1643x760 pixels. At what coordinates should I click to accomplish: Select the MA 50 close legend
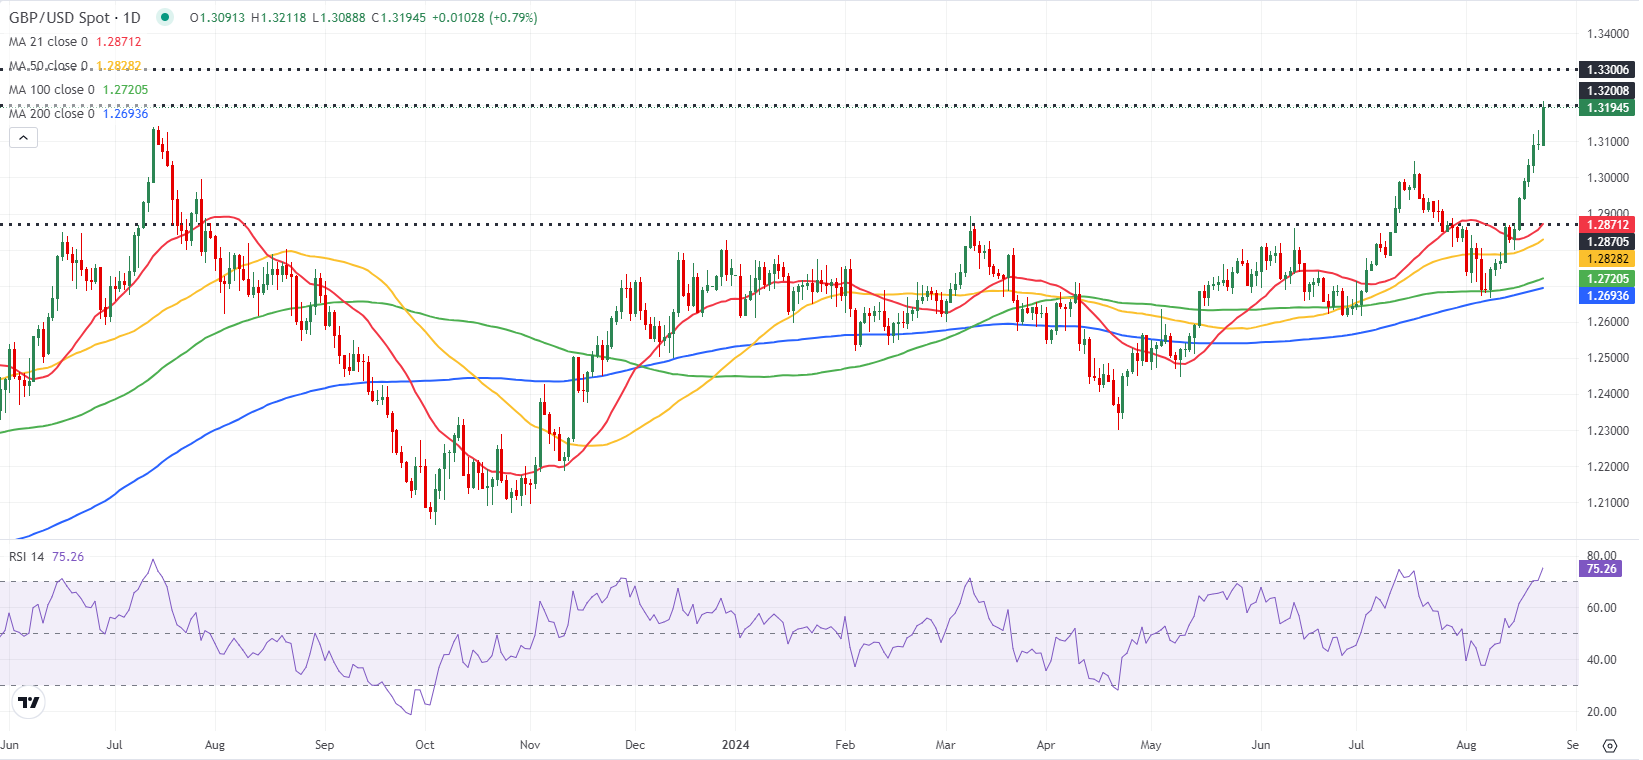tap(75, 66)
